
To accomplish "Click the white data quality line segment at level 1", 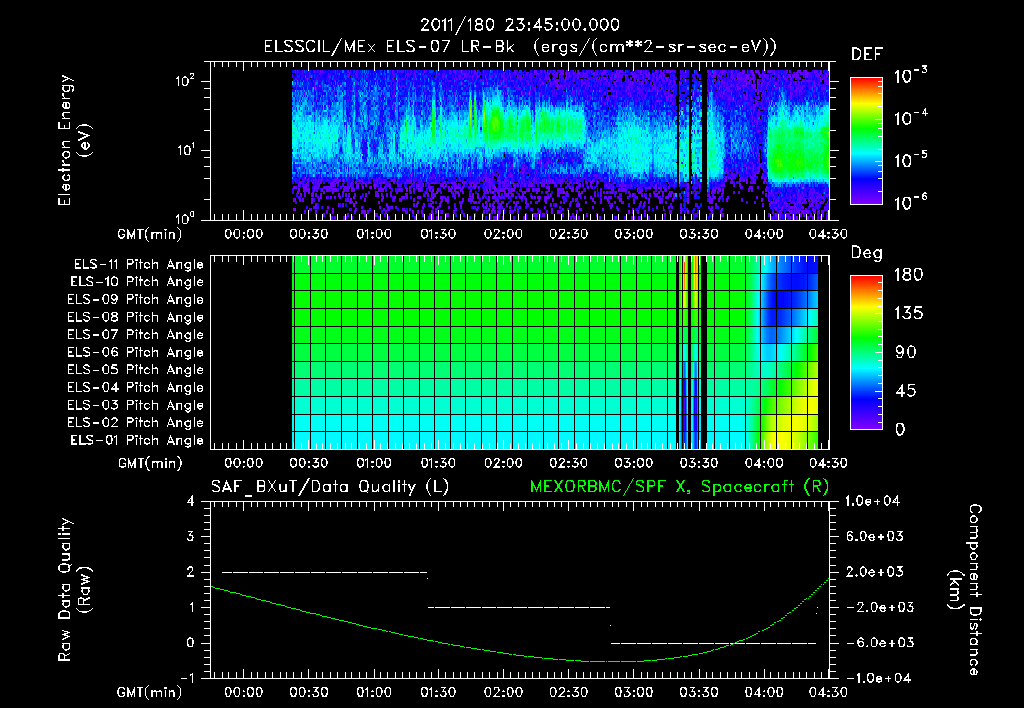I will (519, 607).
